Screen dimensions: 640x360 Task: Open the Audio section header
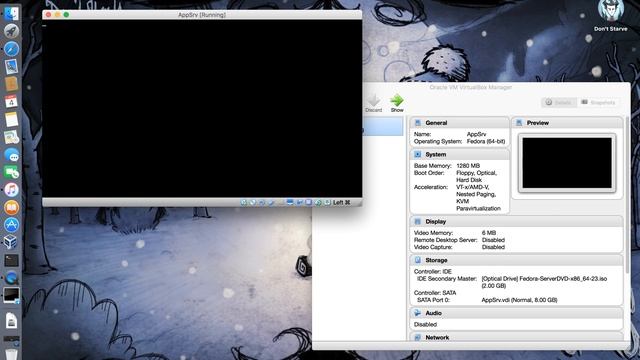click(x=516, y=313)
